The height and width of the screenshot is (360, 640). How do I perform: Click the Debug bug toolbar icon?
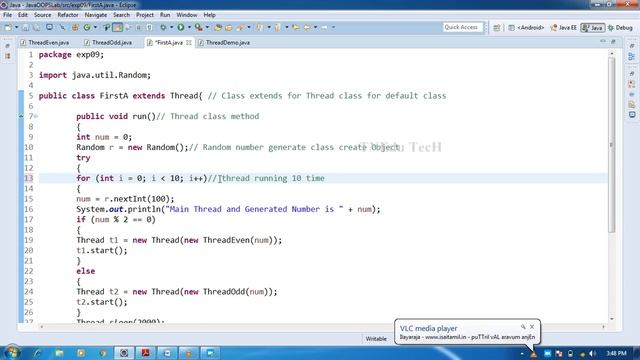pyautogui.click(x=163, y=27)
